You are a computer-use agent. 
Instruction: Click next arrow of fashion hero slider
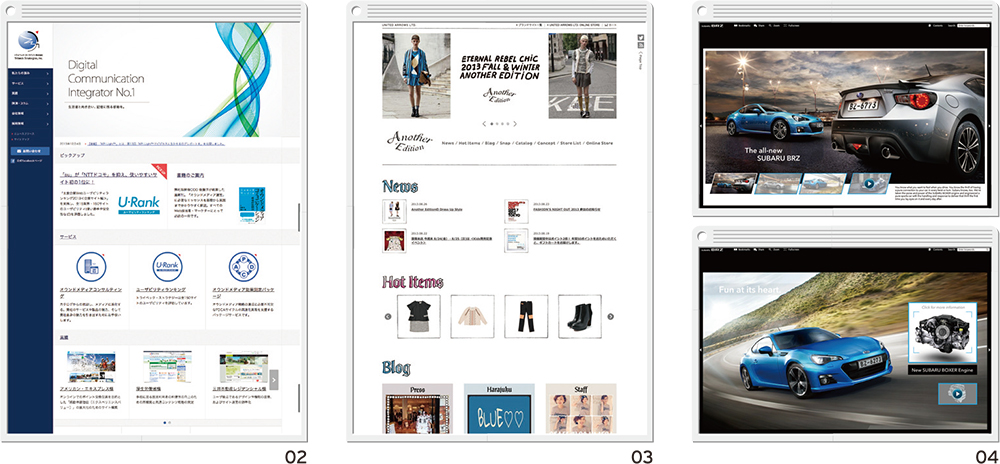[515, 124]
